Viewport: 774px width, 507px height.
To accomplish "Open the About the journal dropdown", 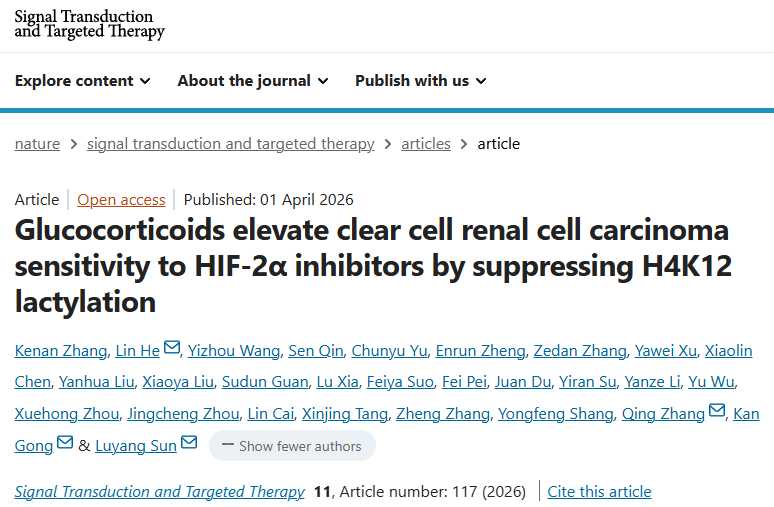I will pos(252,81).
